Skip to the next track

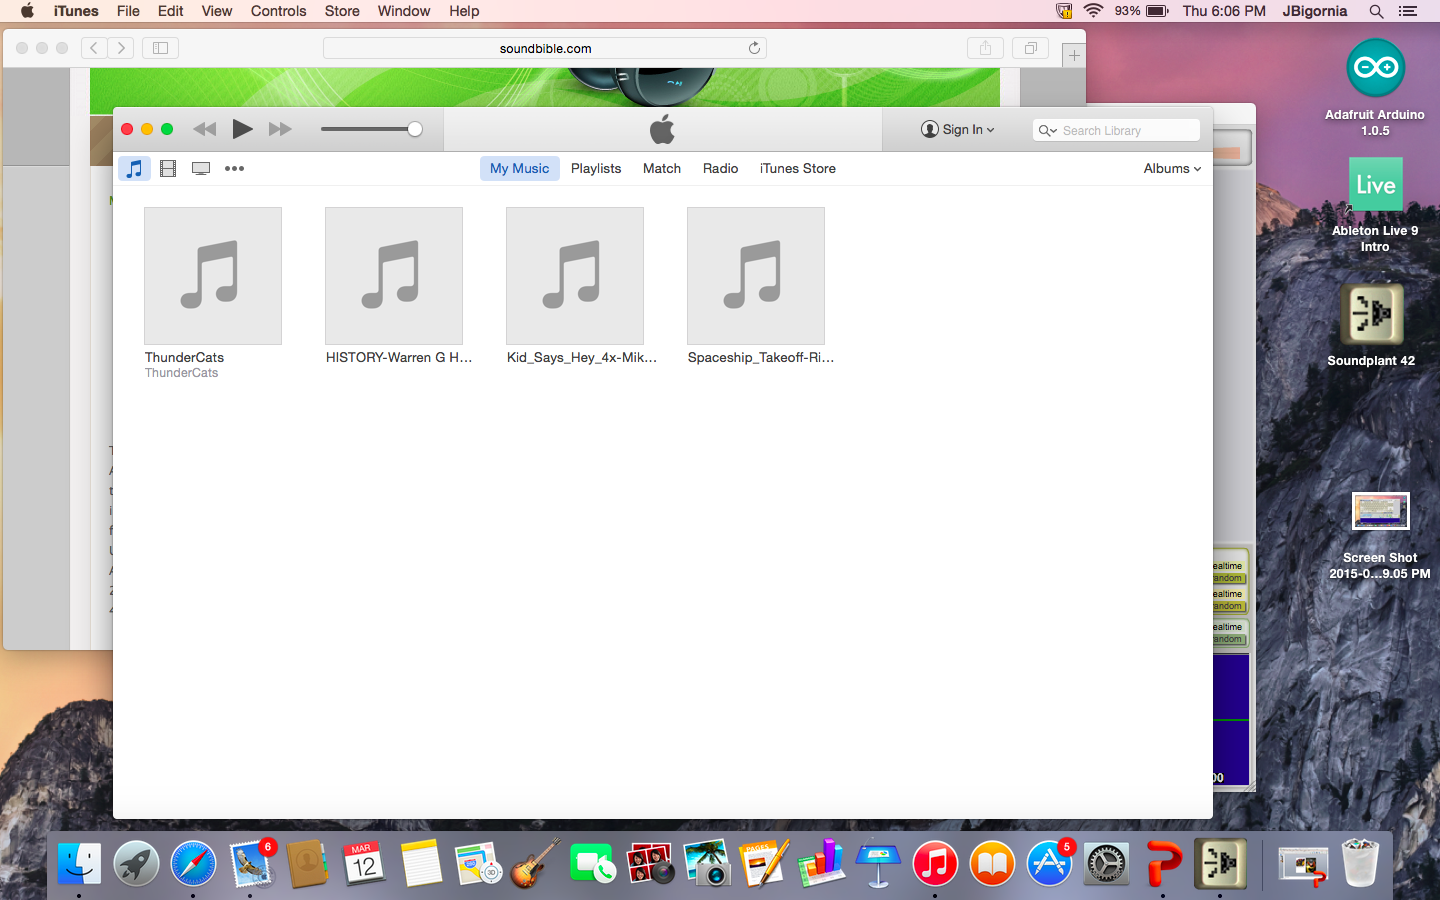click(x=280, y=129)
